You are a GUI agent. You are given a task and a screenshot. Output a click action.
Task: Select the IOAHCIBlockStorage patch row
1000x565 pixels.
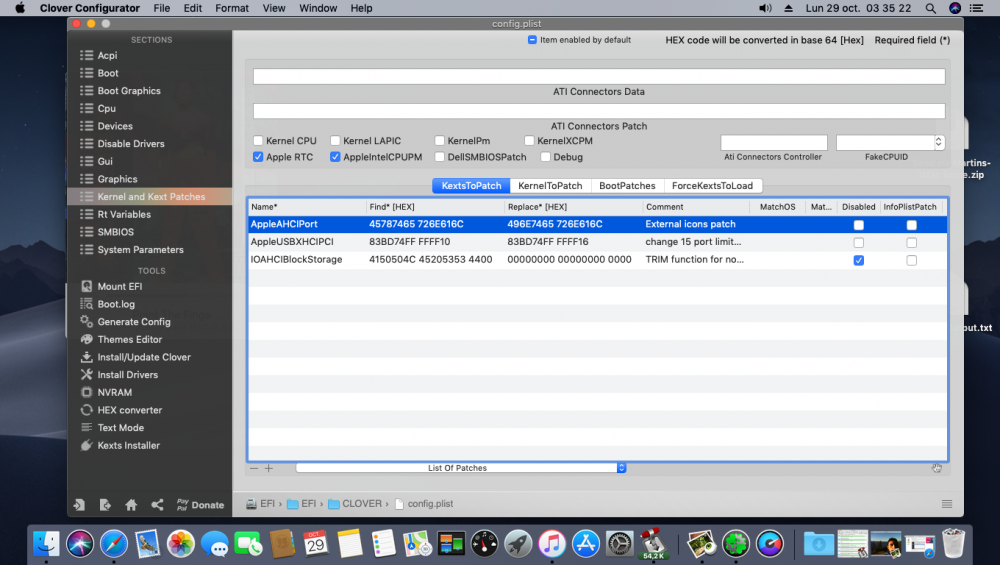point(598,260)
